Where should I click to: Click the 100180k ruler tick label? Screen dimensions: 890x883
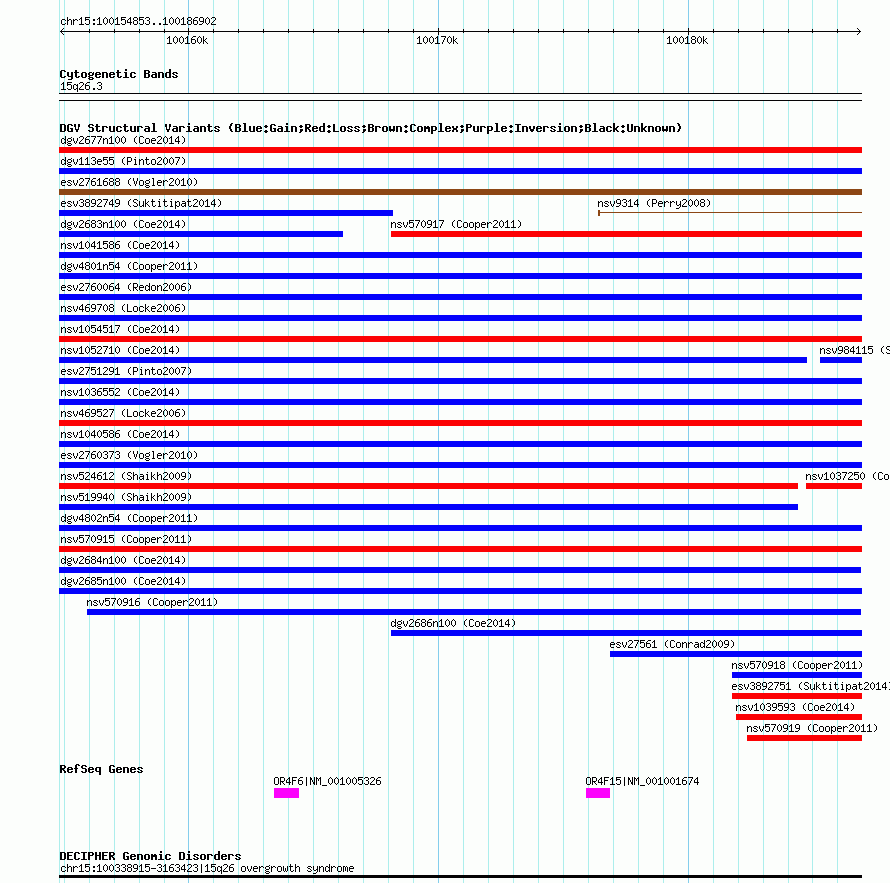pos(687,40)
